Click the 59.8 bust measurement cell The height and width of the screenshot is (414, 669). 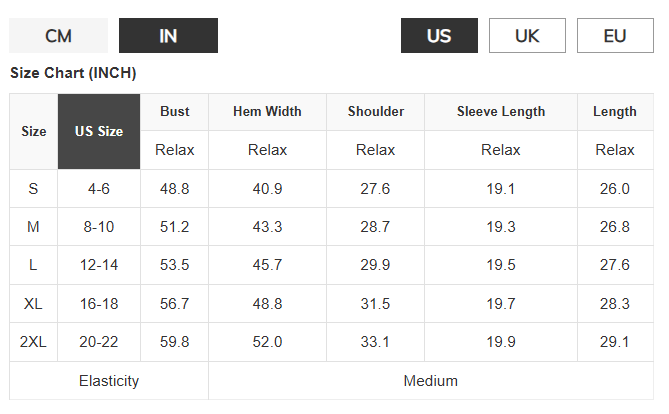click(175, 342)
